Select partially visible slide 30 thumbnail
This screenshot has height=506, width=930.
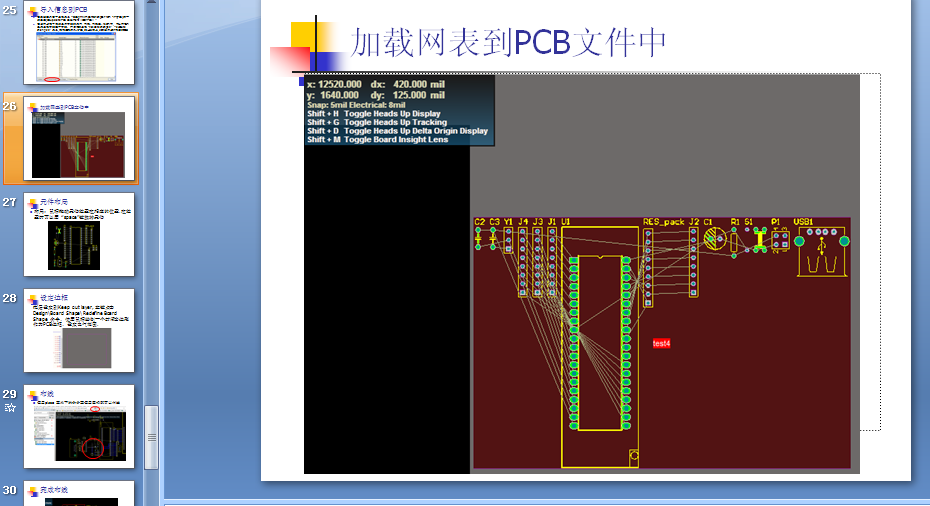coord(79,494)
